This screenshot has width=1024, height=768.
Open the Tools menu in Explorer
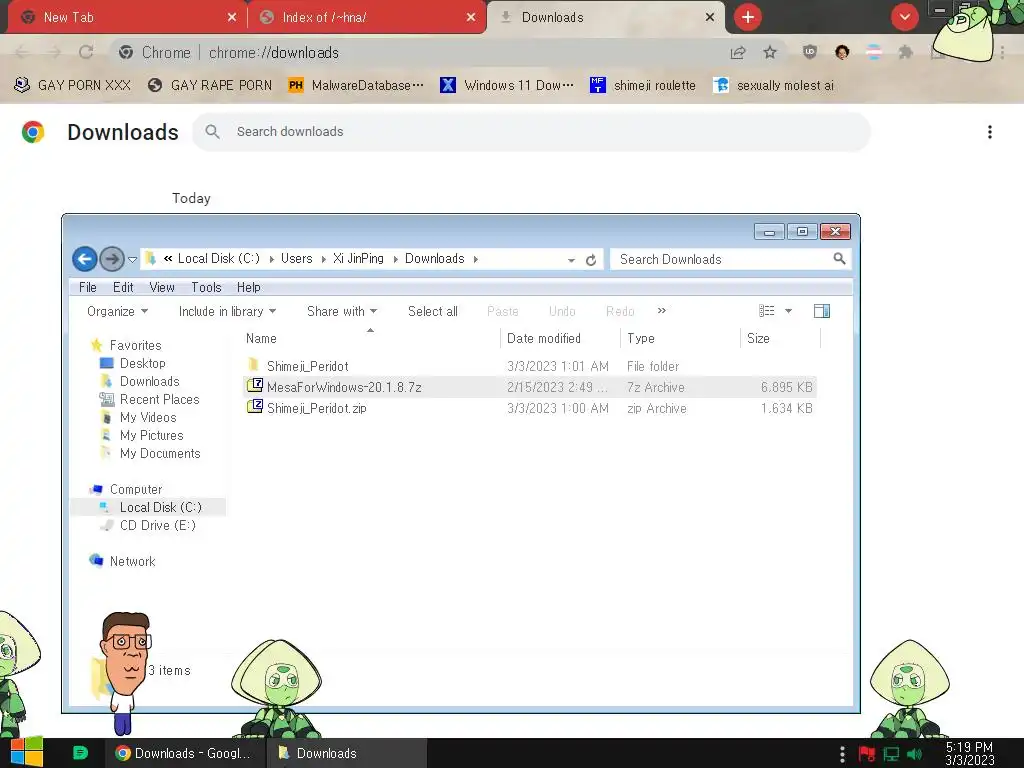coord(206,287)
